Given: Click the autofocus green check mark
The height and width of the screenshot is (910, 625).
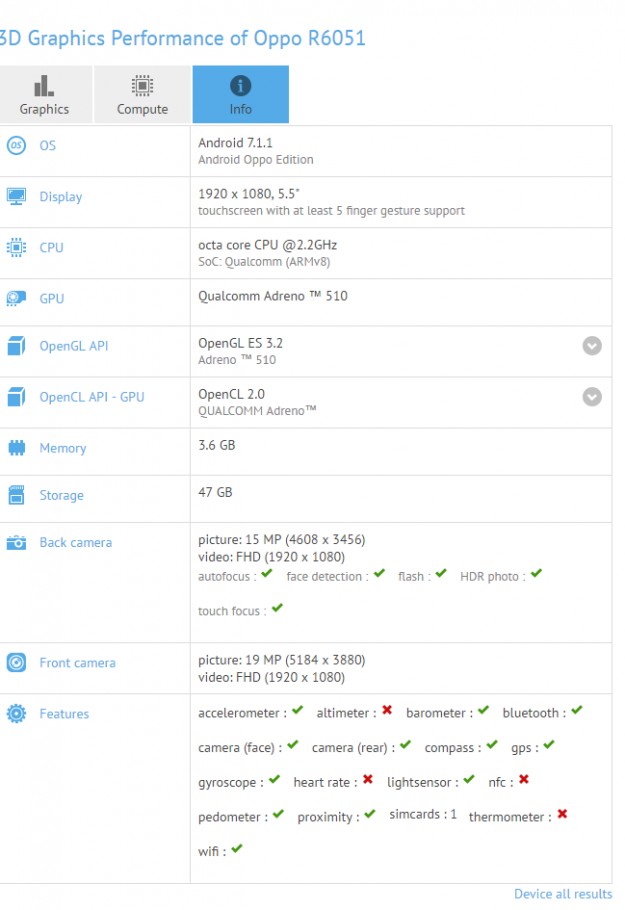Looking at the screenshot, I should pos(266,574).
